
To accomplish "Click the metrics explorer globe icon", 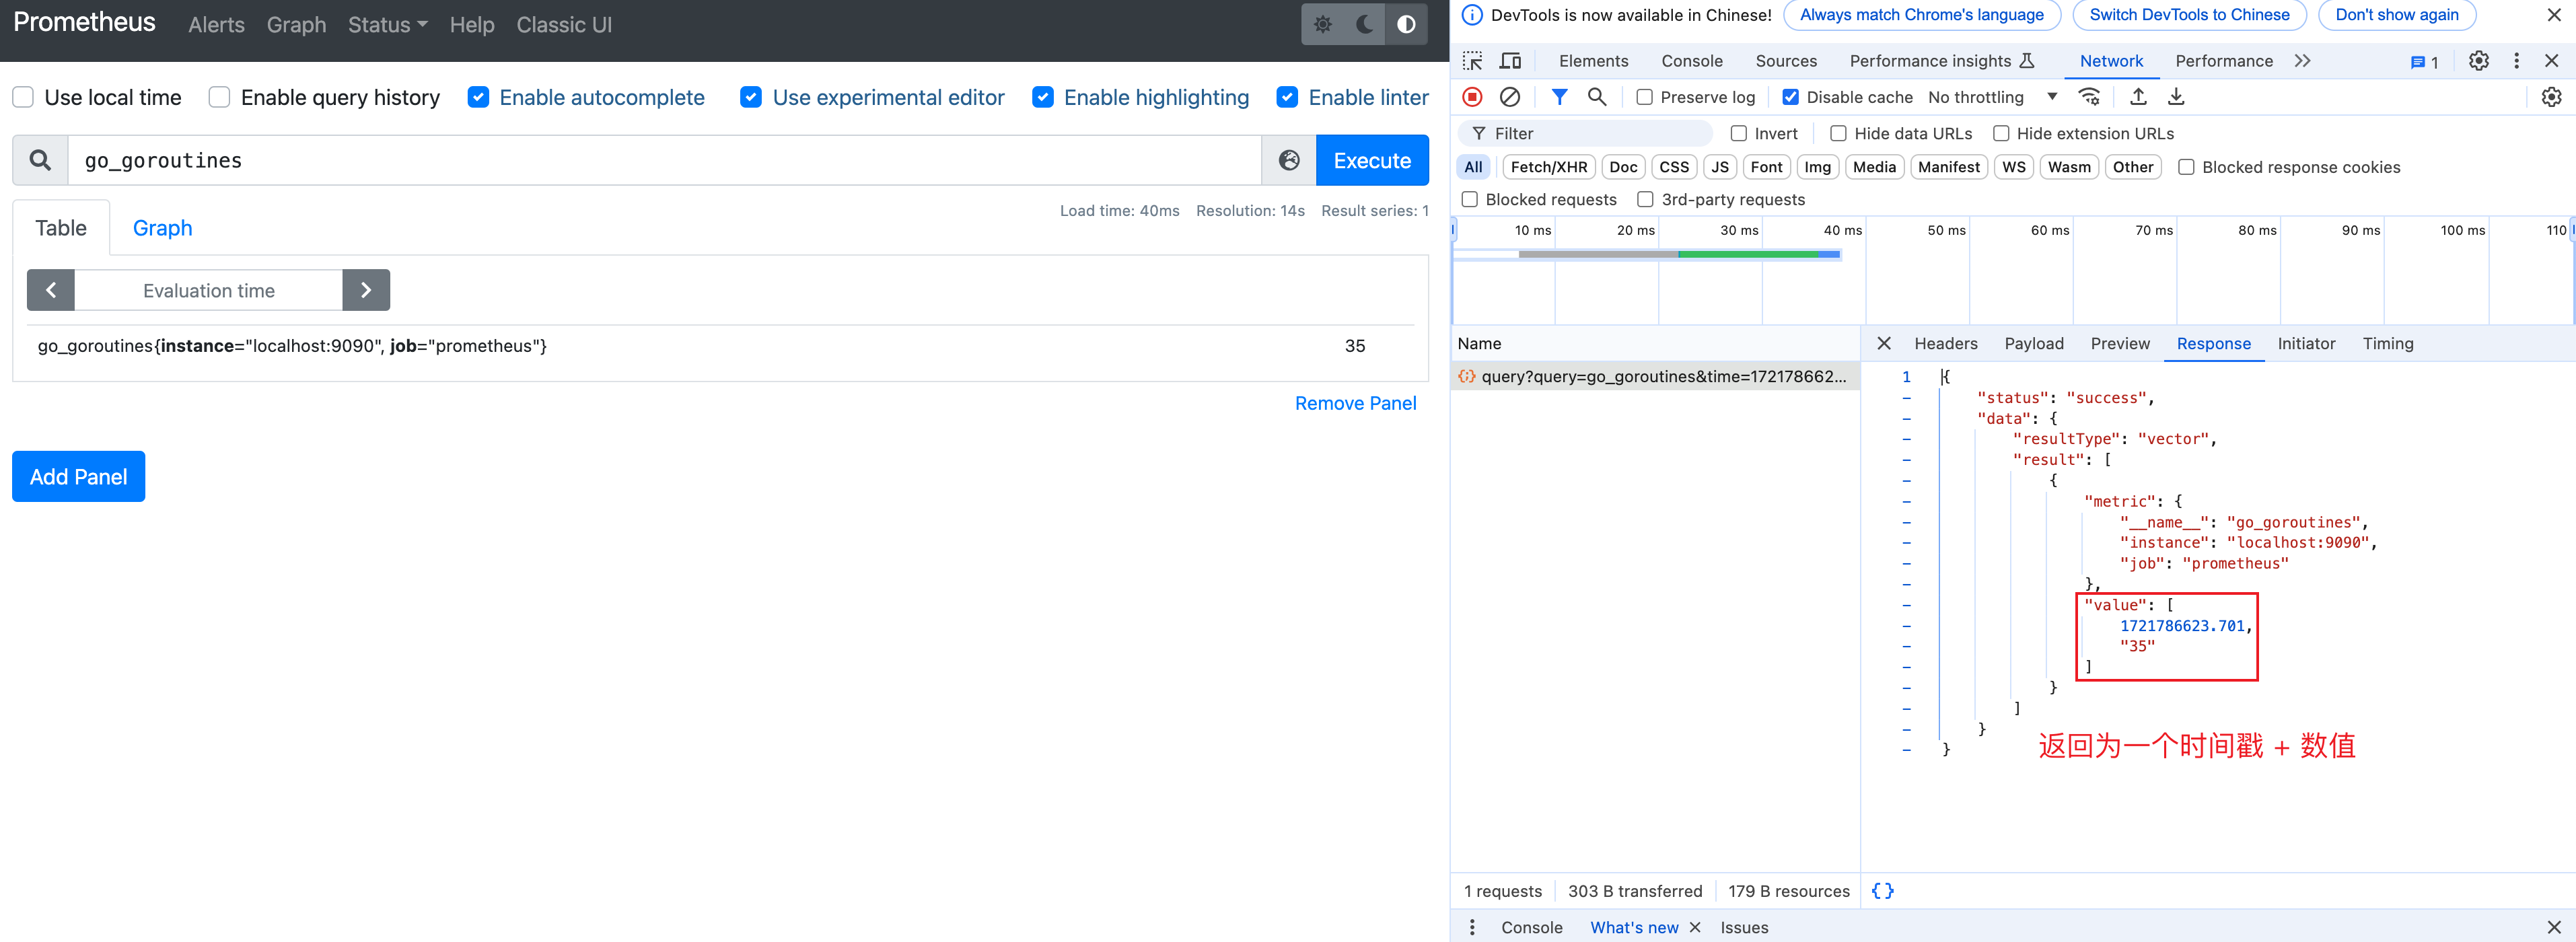I will coord(1289,160).
